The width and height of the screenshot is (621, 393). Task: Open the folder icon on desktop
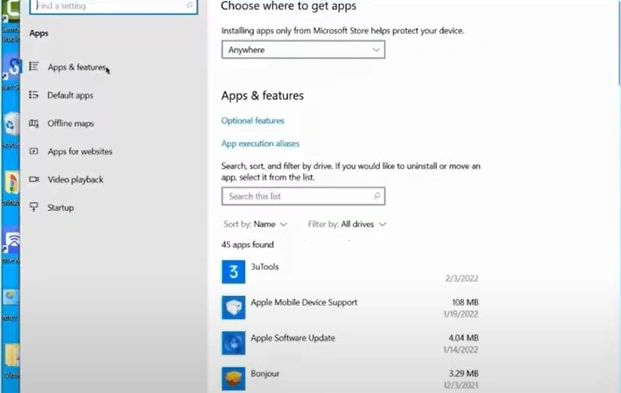pos(11,355)
